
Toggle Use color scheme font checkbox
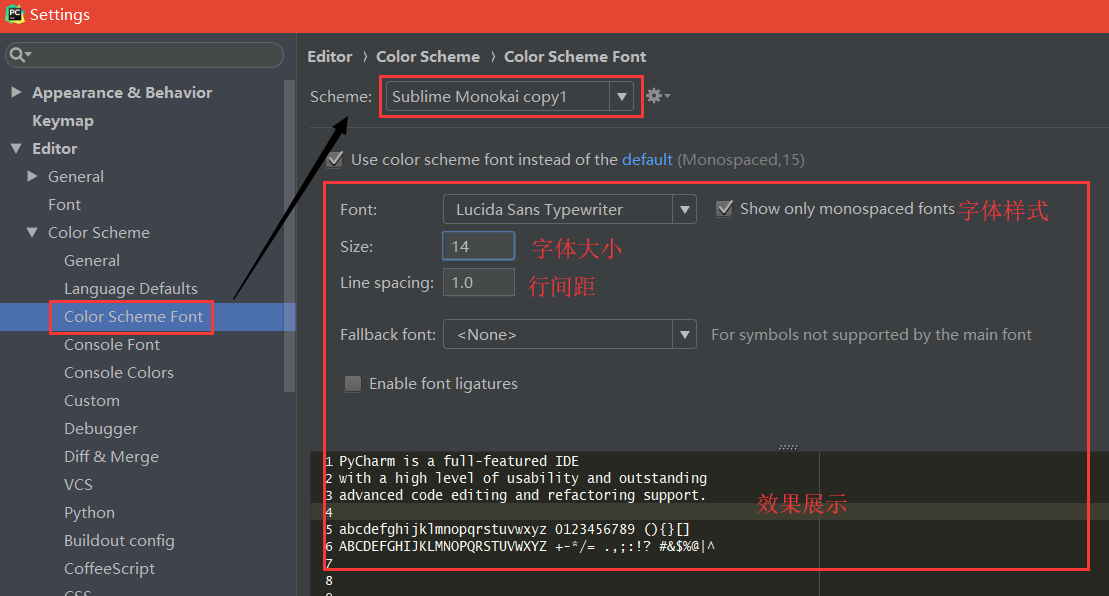click(x=335, y=159)
